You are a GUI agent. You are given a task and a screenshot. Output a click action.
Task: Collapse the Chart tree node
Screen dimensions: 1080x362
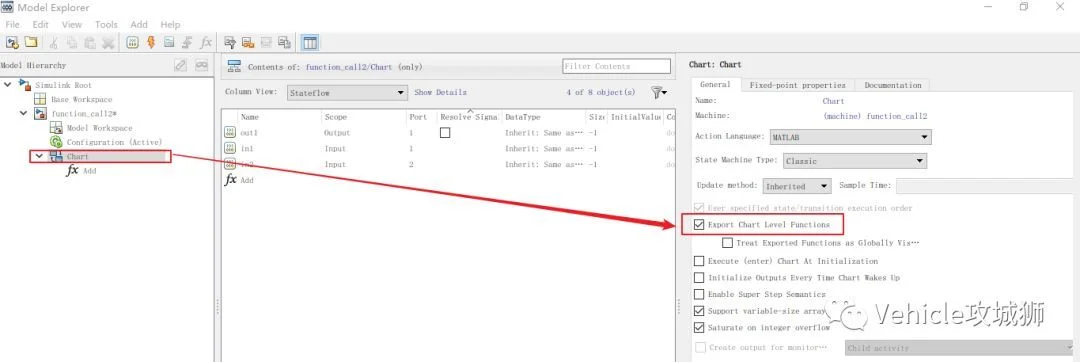click(39, 156)
